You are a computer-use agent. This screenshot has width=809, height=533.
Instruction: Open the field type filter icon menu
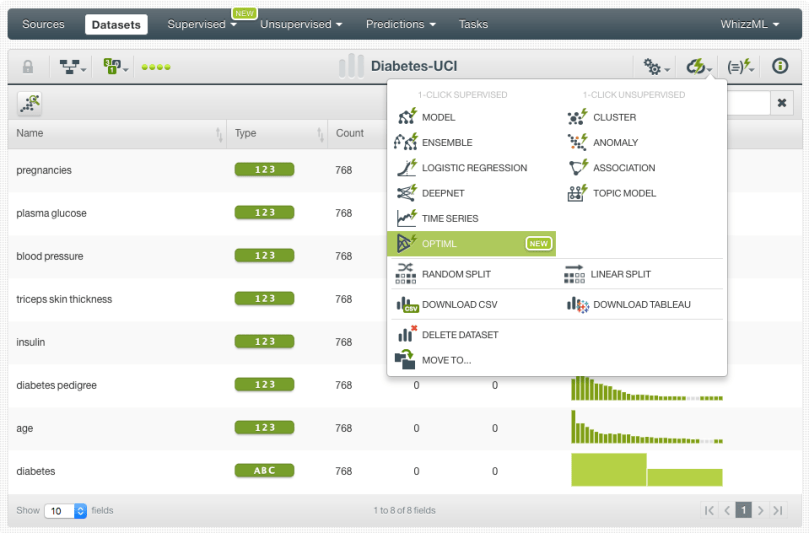point(115,67)
